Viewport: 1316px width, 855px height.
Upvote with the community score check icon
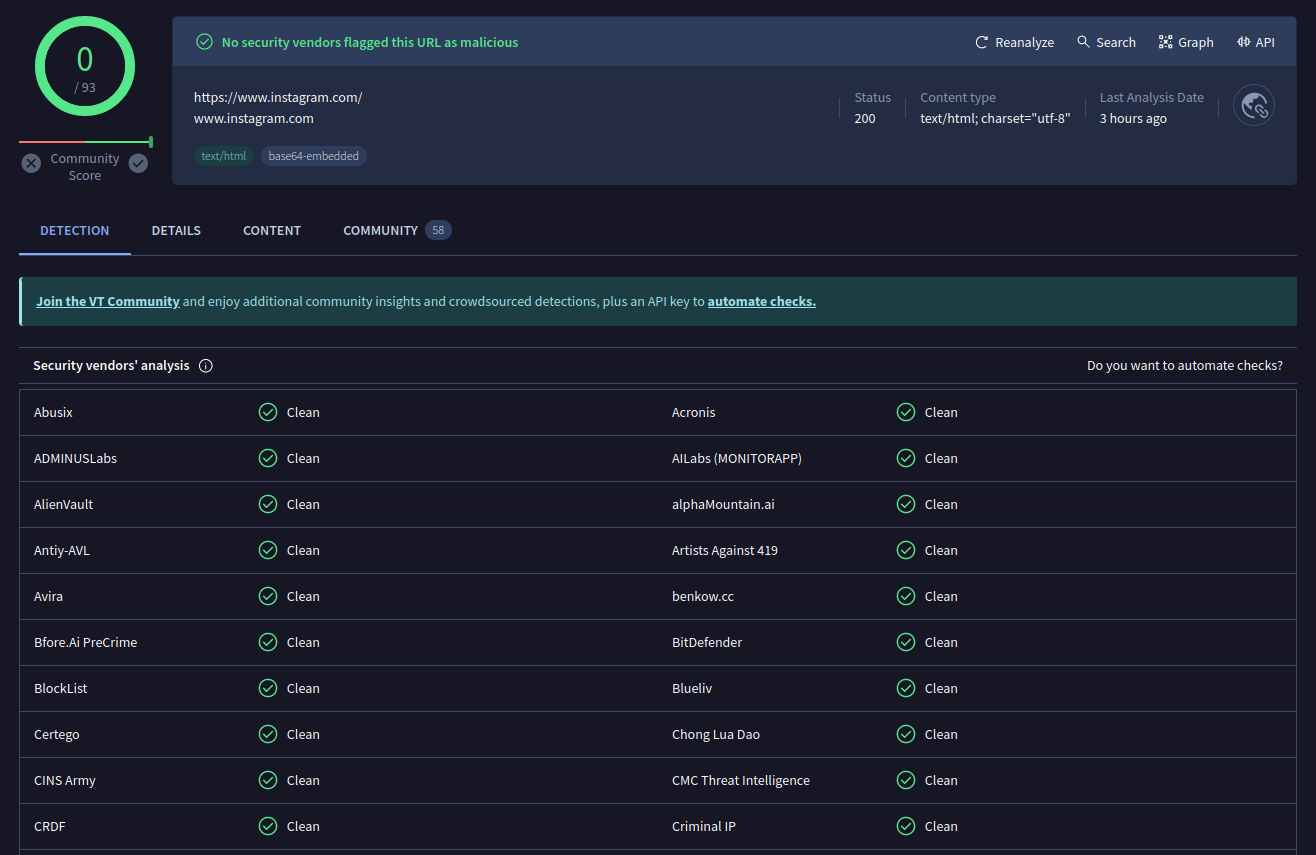click(138, 163)
